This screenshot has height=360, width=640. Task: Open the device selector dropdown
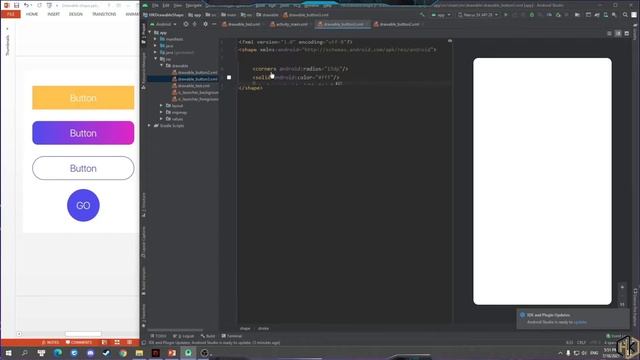478,15
